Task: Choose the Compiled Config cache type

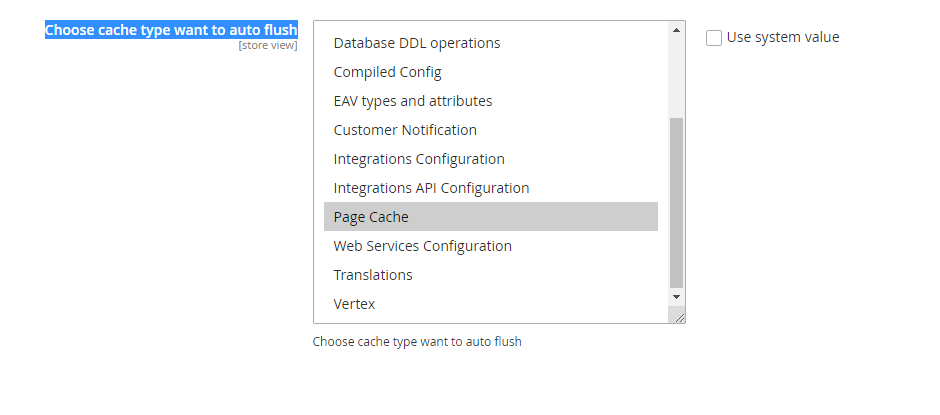Action: [387, 72]
